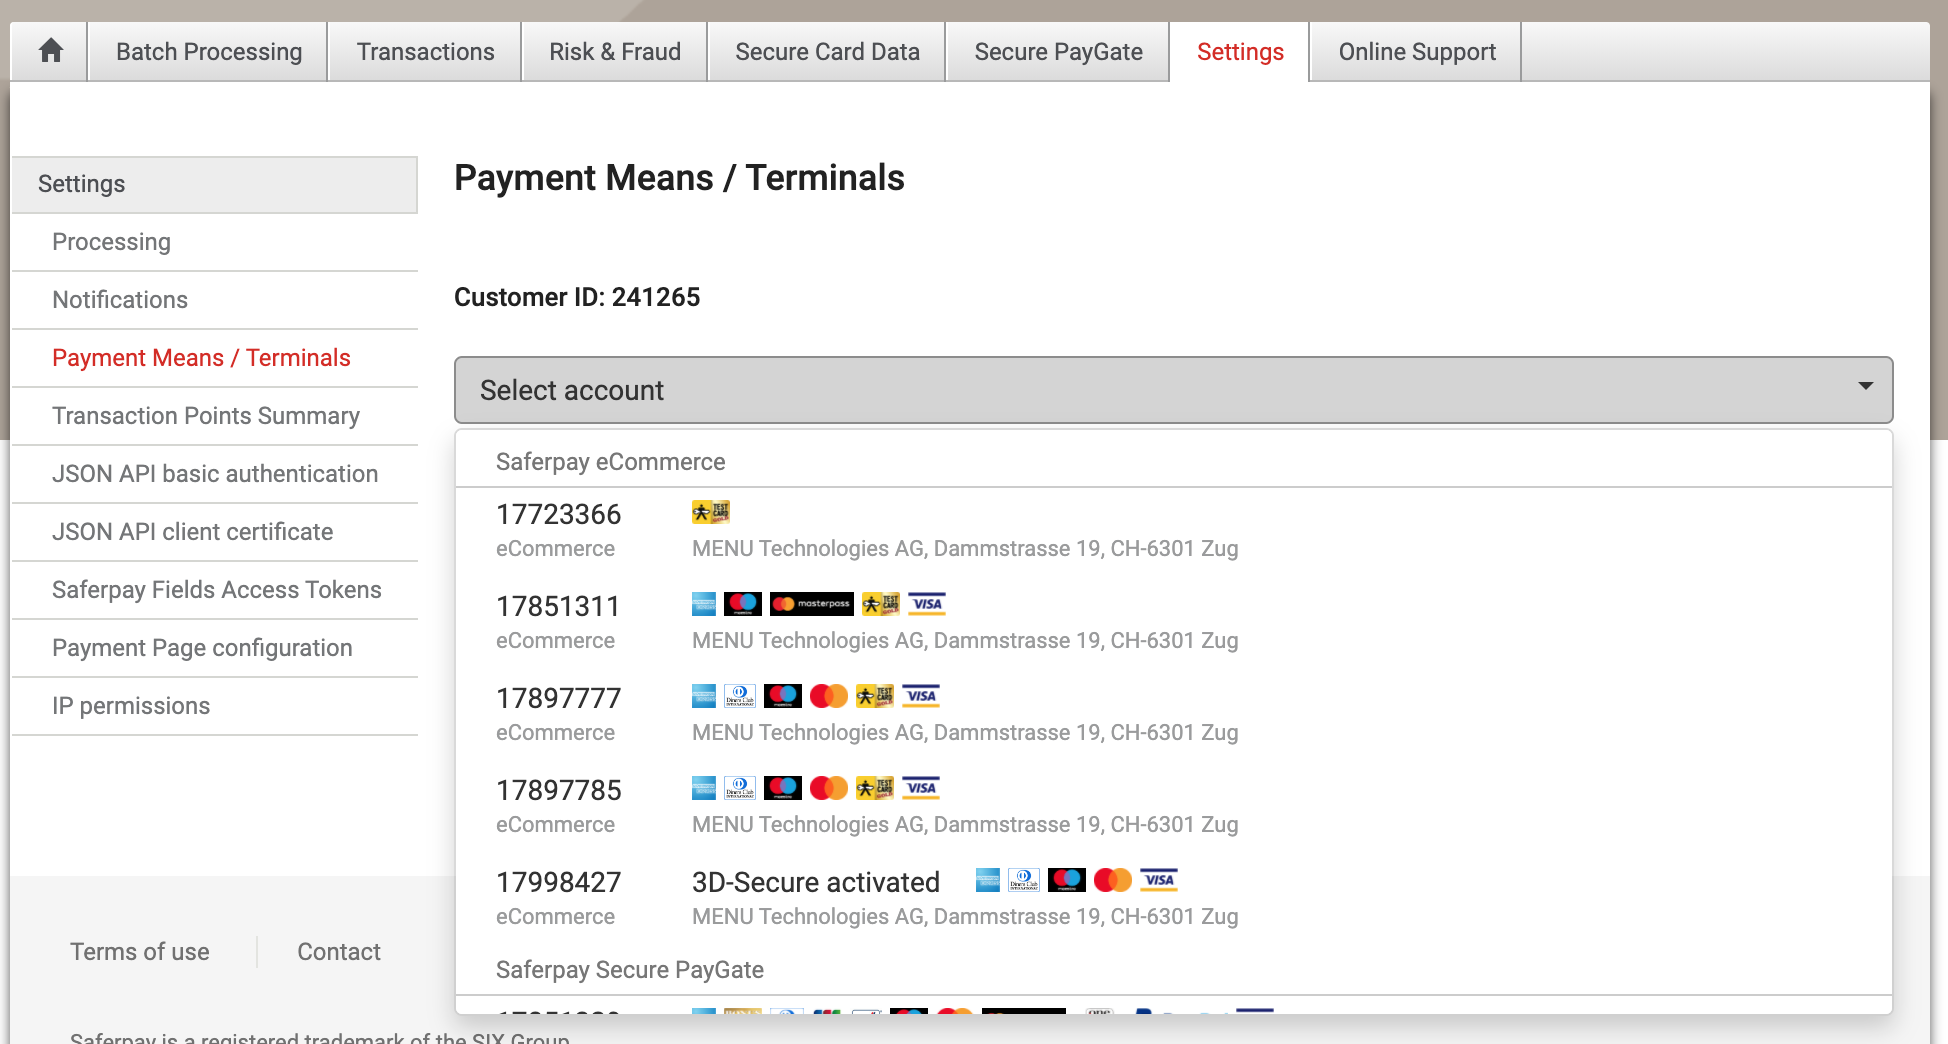The image size is (1948, 1044).
Task: Click Saferpay eCommerce group header
Action: pos(611,462)
